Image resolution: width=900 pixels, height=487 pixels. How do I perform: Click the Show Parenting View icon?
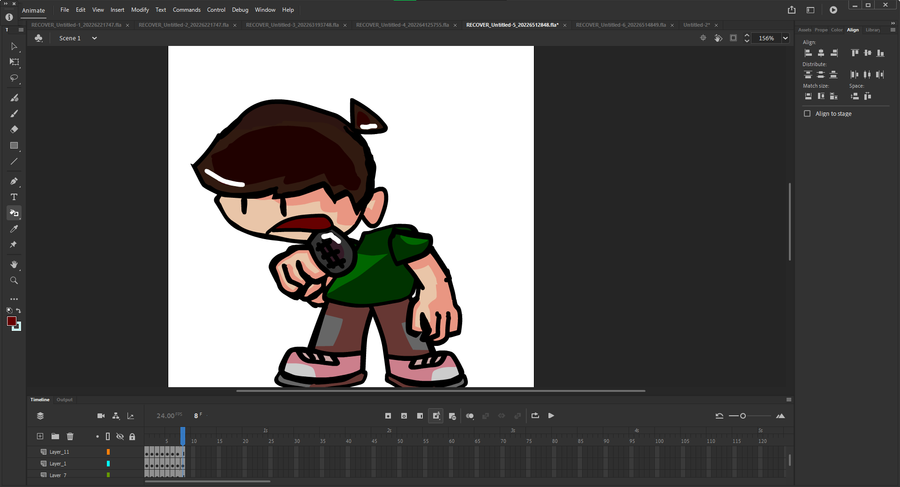[x=116, y=416]
